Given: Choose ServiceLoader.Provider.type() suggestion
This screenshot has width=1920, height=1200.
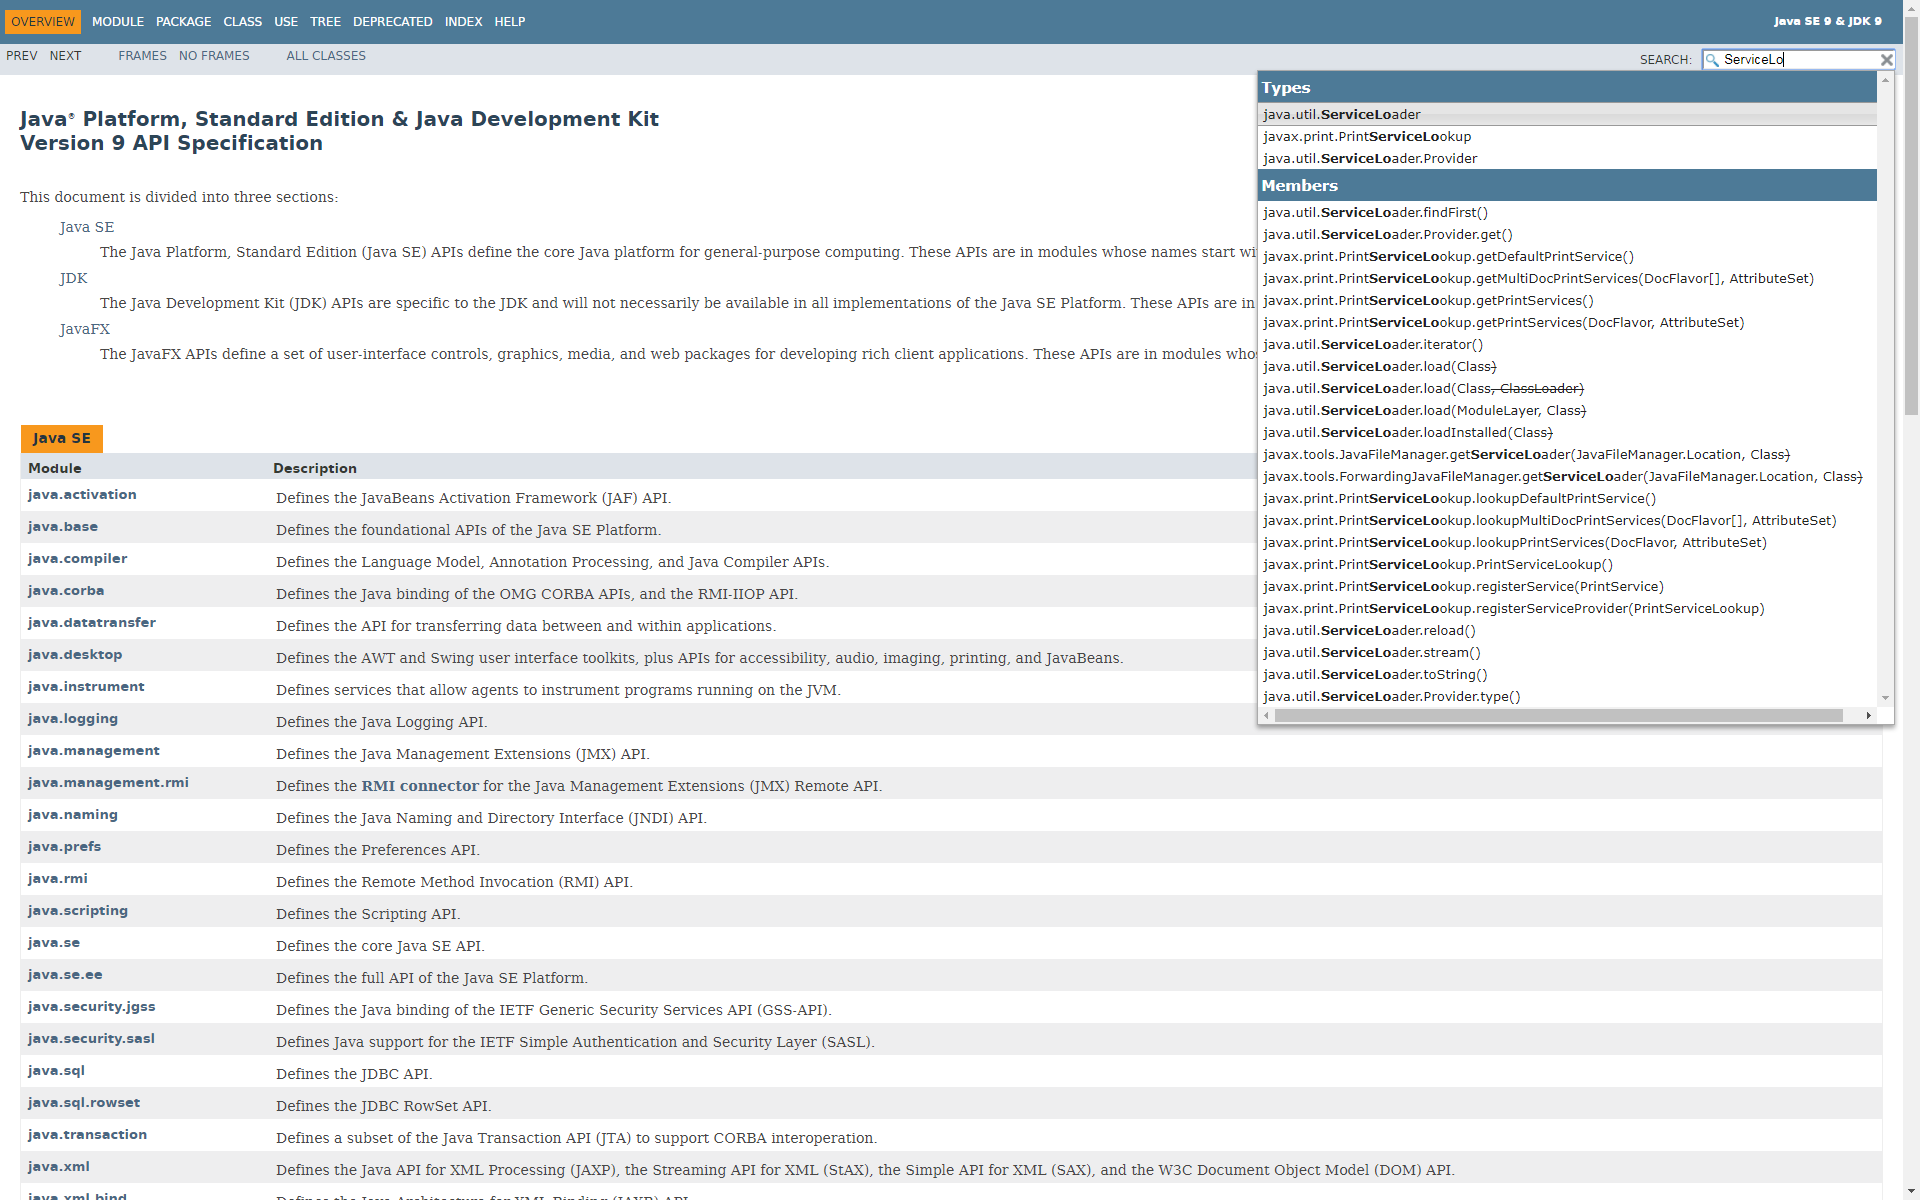Looking at the screenshot, I should [x=1567, y=696].
